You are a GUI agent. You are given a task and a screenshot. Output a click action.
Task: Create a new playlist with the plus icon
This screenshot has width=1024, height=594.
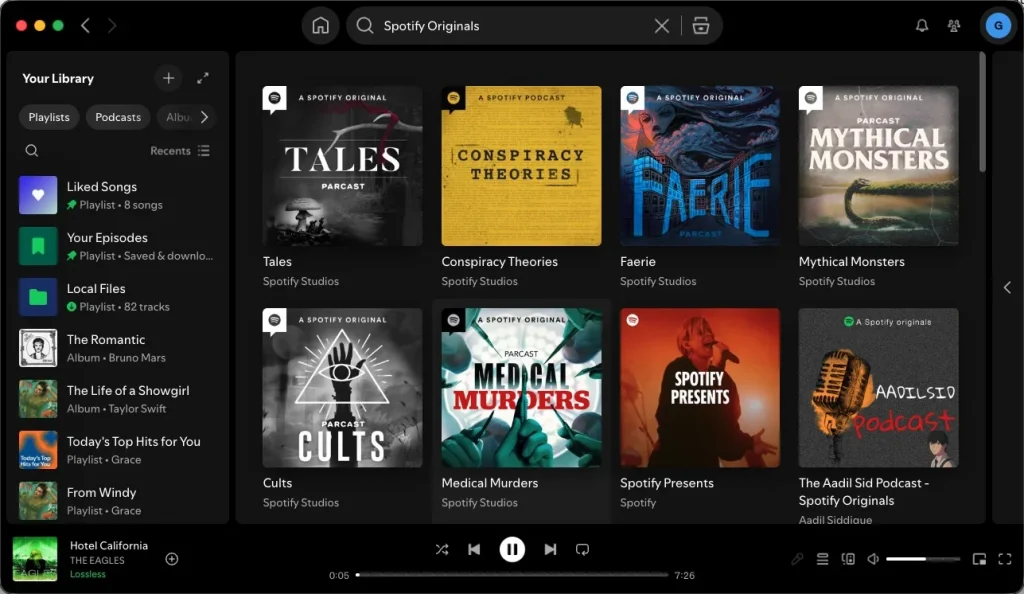click(168, 78)
